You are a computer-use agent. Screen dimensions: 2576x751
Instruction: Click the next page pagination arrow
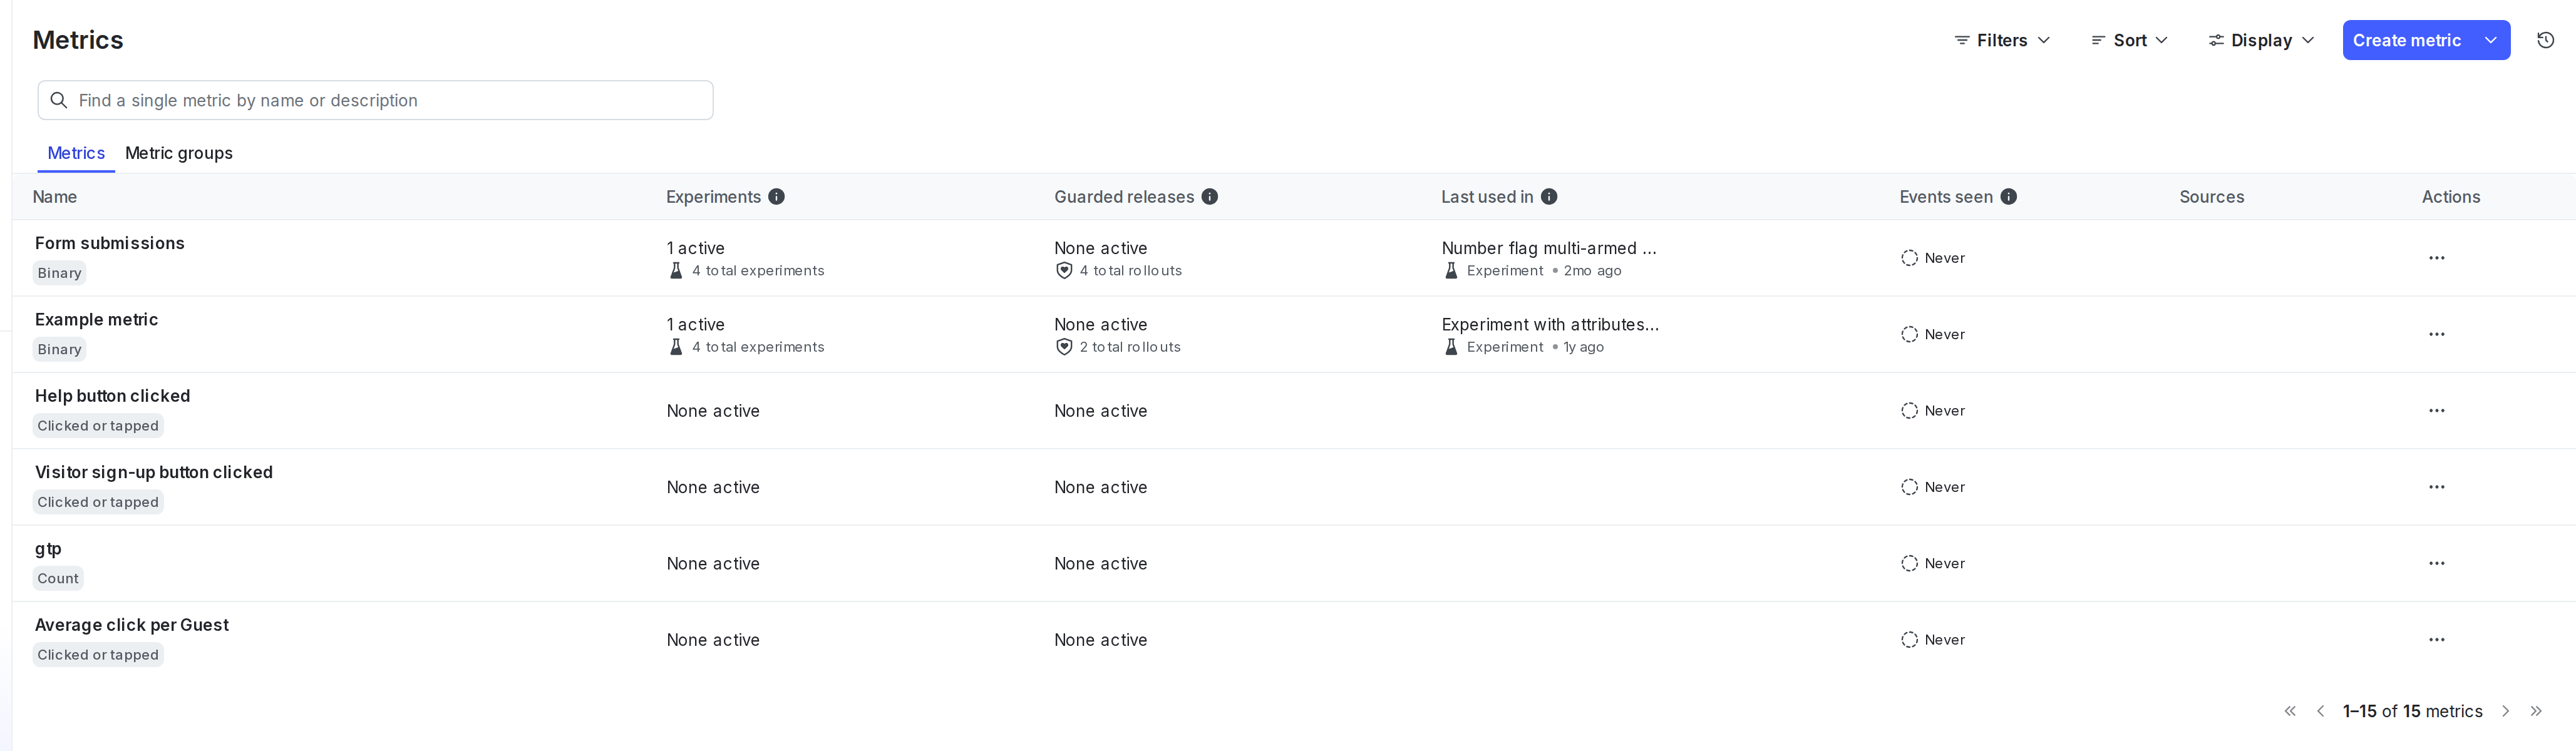click(2506, 711)
